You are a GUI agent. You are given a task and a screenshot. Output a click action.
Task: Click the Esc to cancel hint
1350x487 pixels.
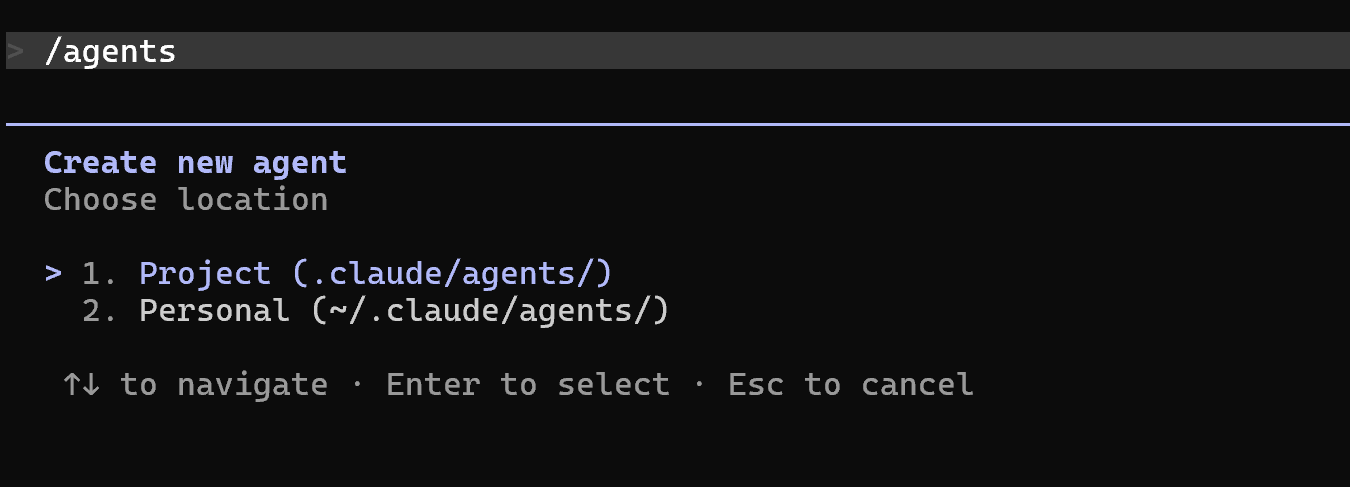tap(850, 384)
